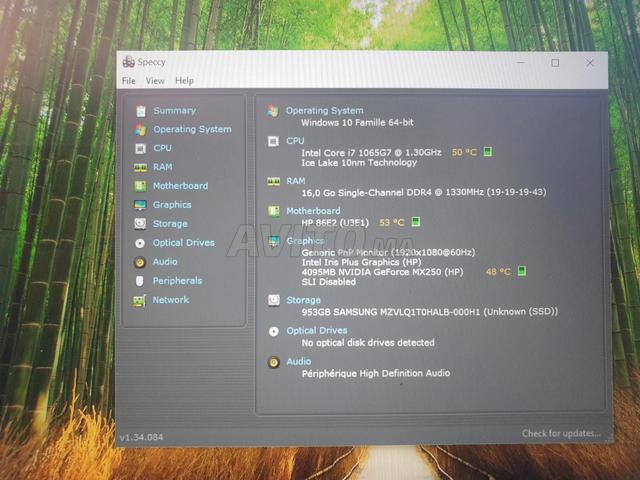
Task: Click 'Windows 10 Famille 64-bit' text
Action: click(x=357, y=122)
